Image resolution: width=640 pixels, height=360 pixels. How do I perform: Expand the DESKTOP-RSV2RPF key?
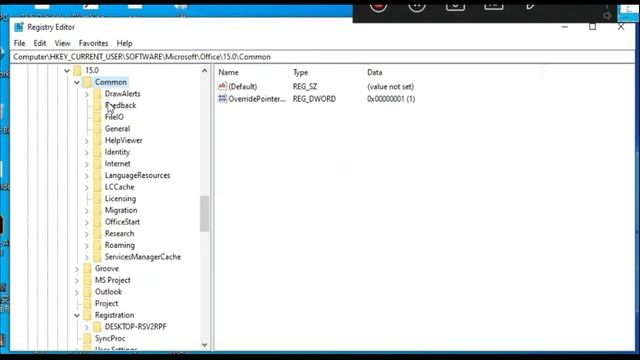[x=87, y=327]
